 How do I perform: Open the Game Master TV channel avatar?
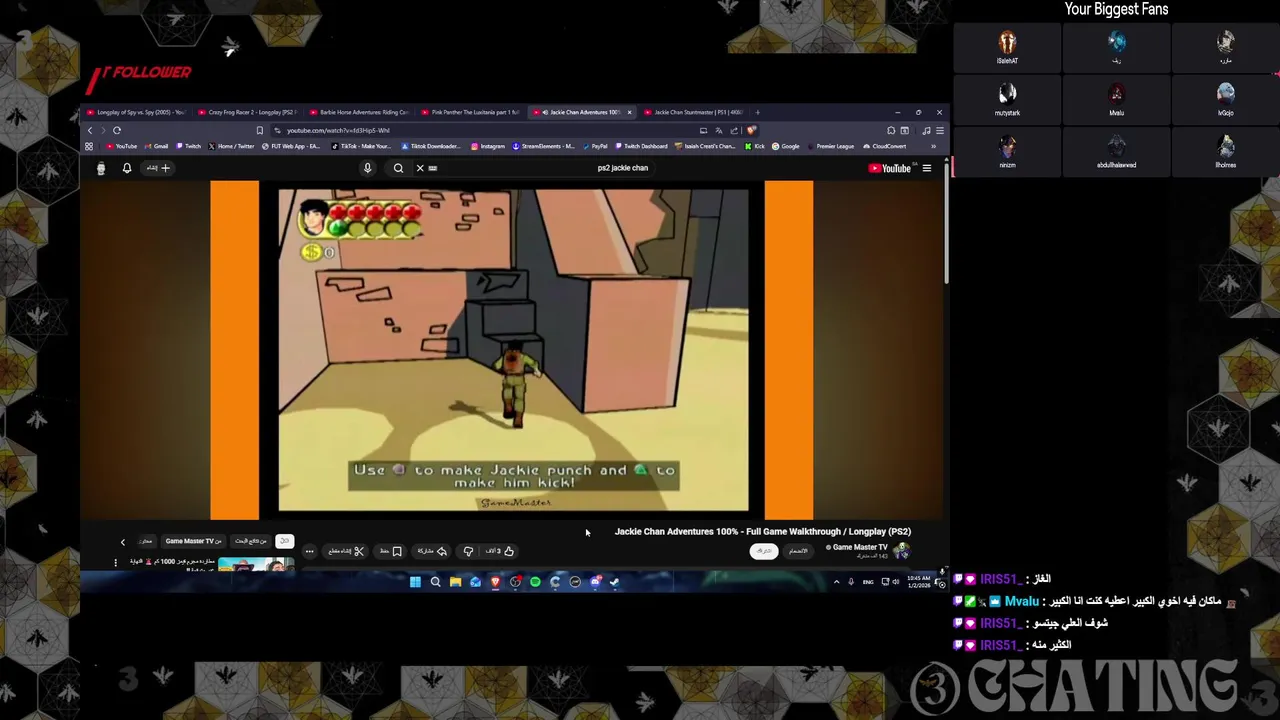(x=902, y=550)
